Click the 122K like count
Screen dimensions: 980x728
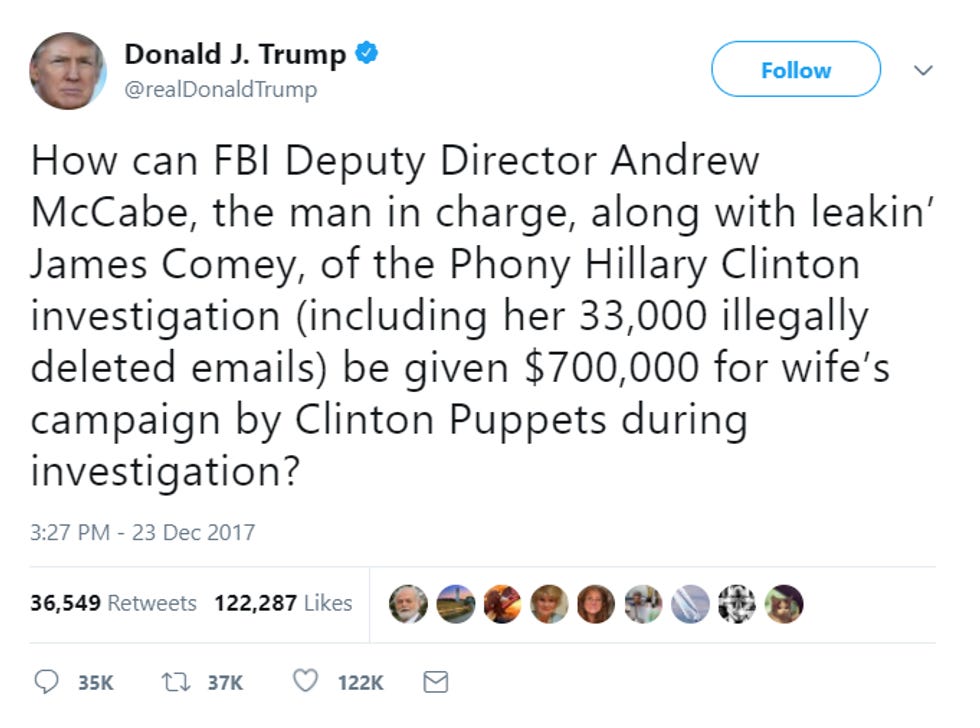[x=361, y=682]
